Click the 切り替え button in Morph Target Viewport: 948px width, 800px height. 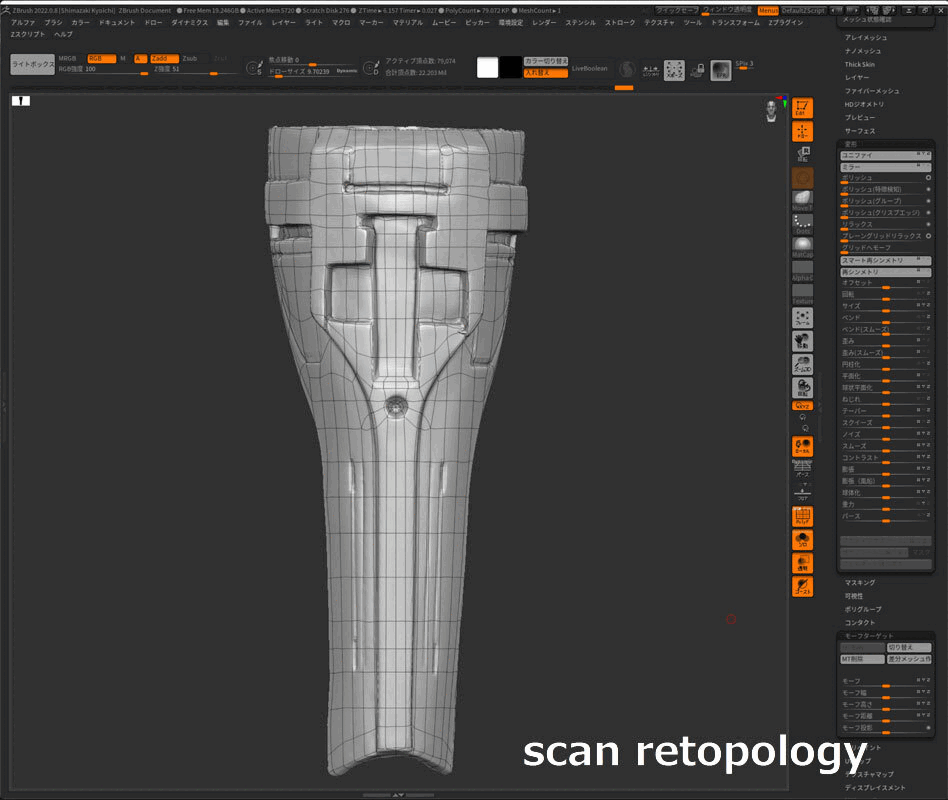(x=909, y=647)
